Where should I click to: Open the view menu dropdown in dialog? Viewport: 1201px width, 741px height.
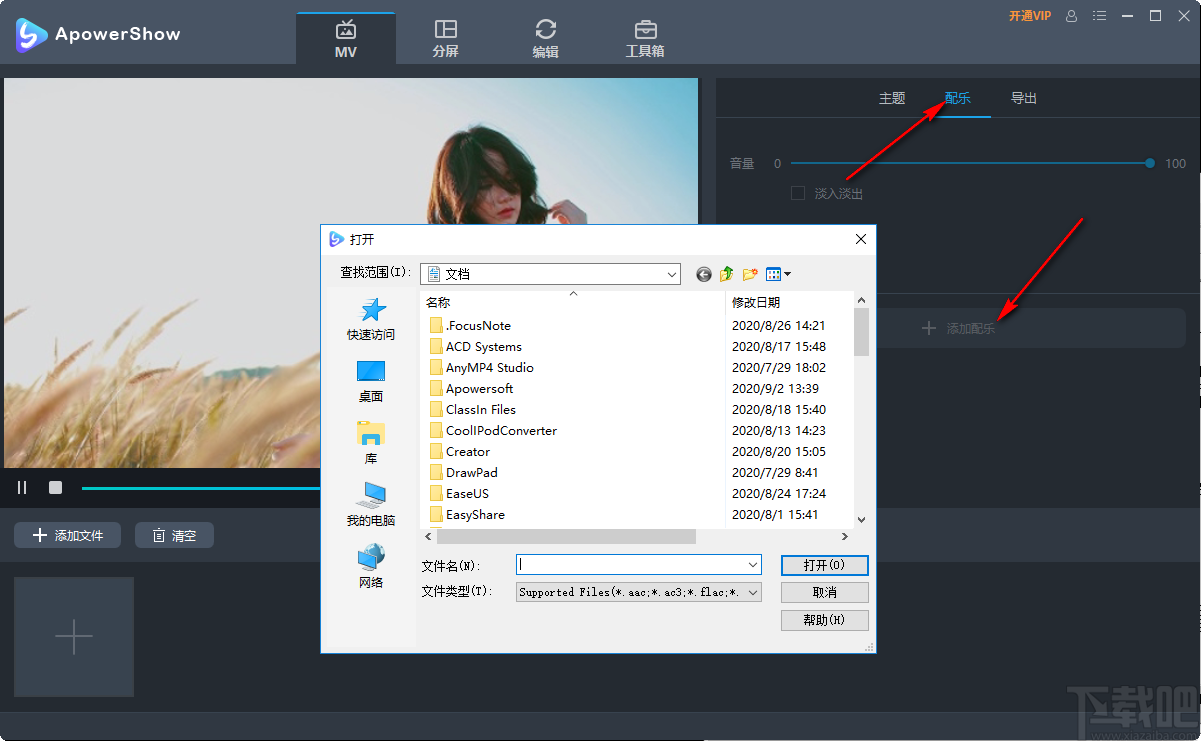click(778, 274)
